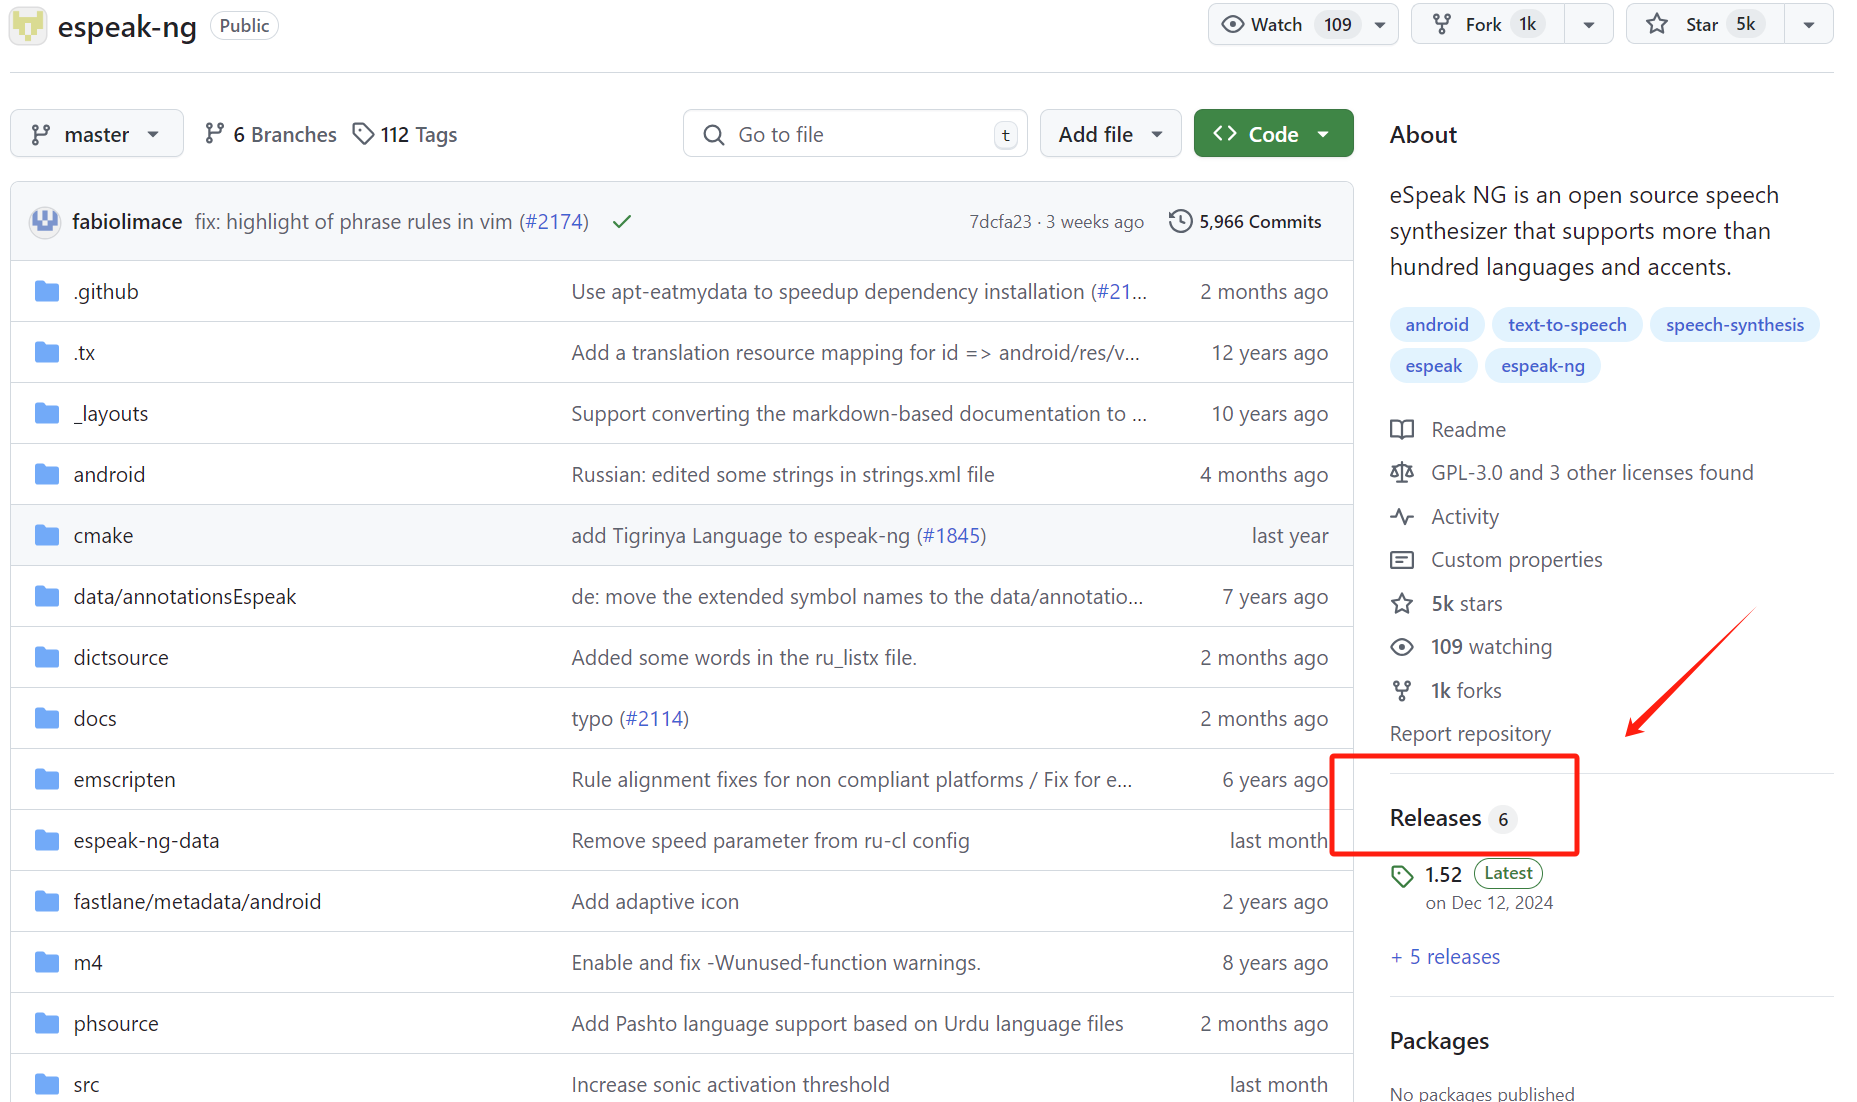Click the .github folder icon

(47, 291)
